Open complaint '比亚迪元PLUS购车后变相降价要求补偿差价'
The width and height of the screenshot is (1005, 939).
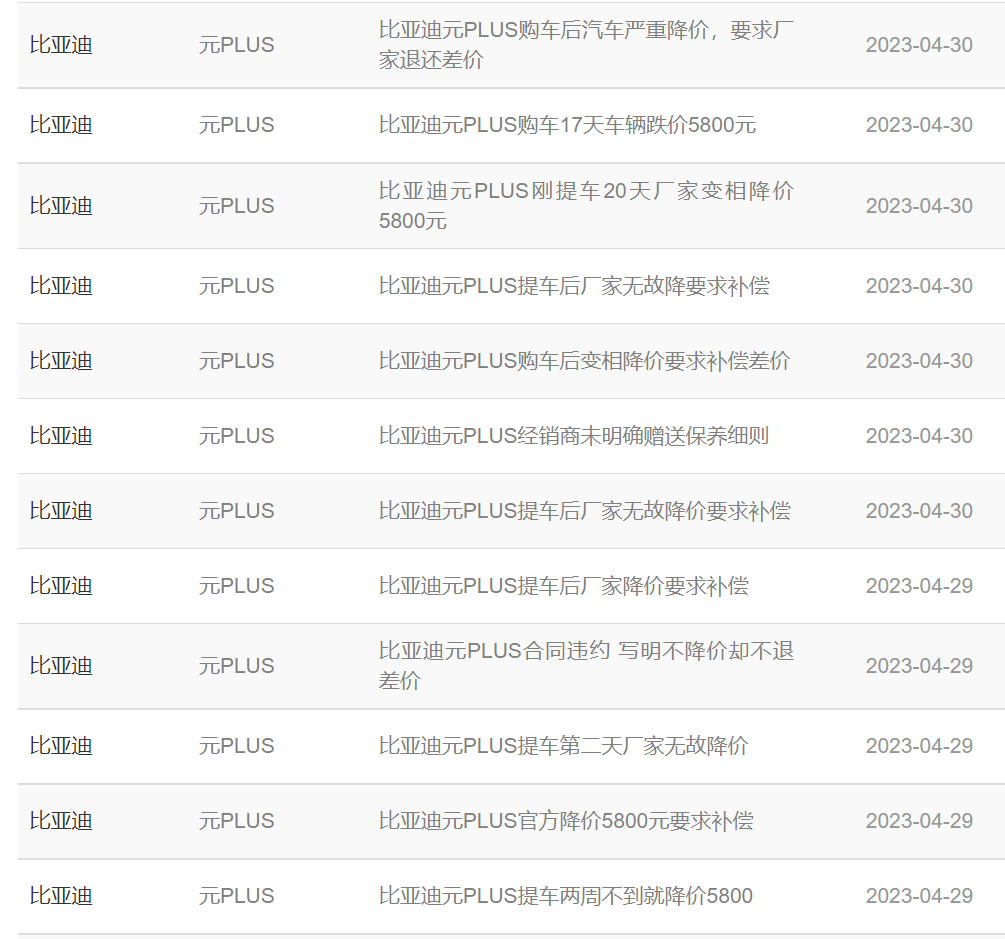pos(585,361)
